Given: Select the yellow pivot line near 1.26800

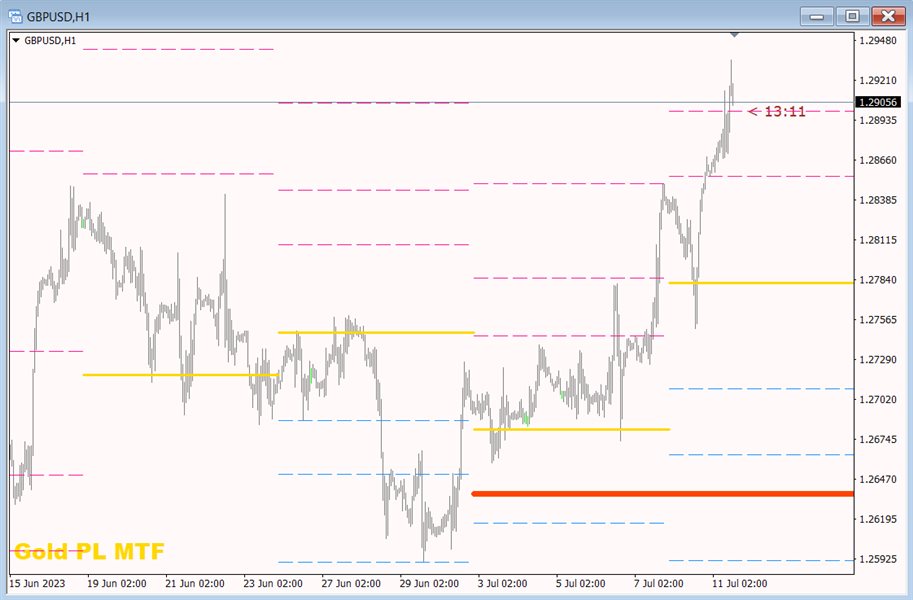Looking at the screenshot, I should coord(571,429).
